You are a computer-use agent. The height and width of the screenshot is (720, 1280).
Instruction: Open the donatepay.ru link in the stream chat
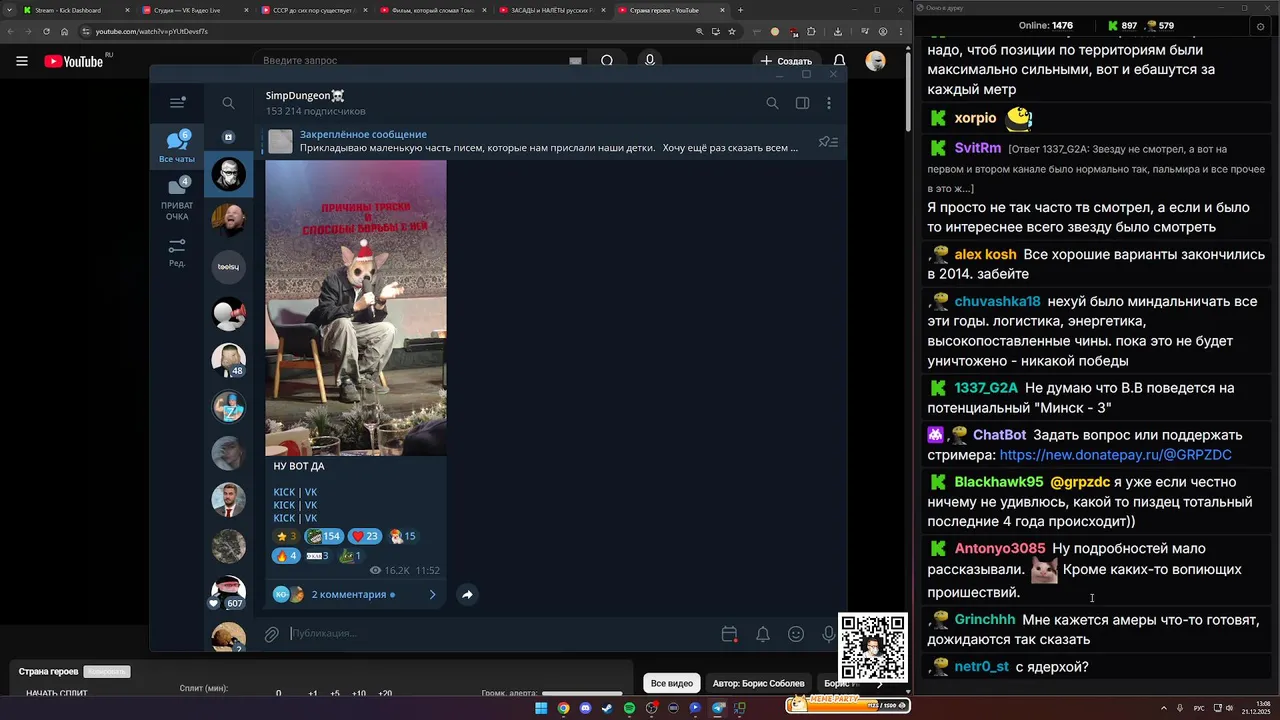(1115, 455)
